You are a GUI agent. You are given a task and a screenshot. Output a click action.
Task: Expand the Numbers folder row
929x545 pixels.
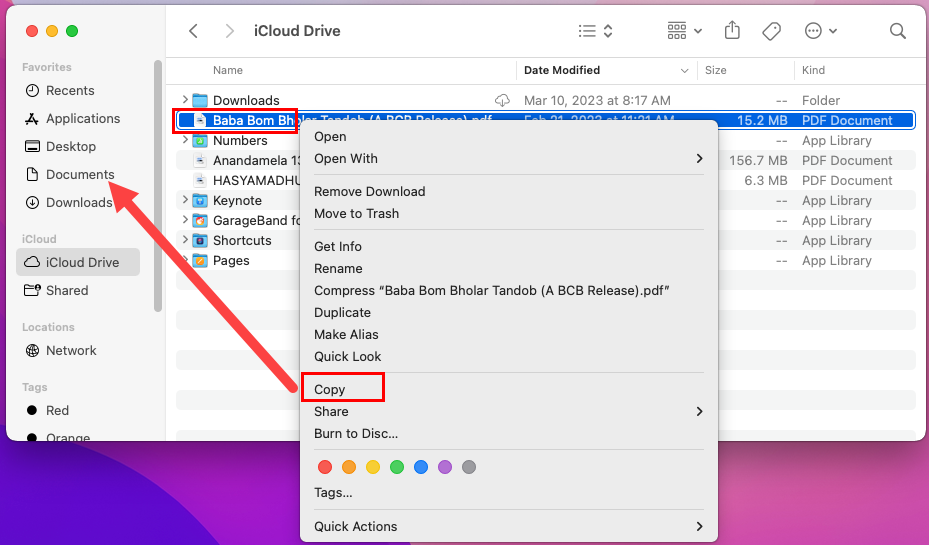point(185,140)
